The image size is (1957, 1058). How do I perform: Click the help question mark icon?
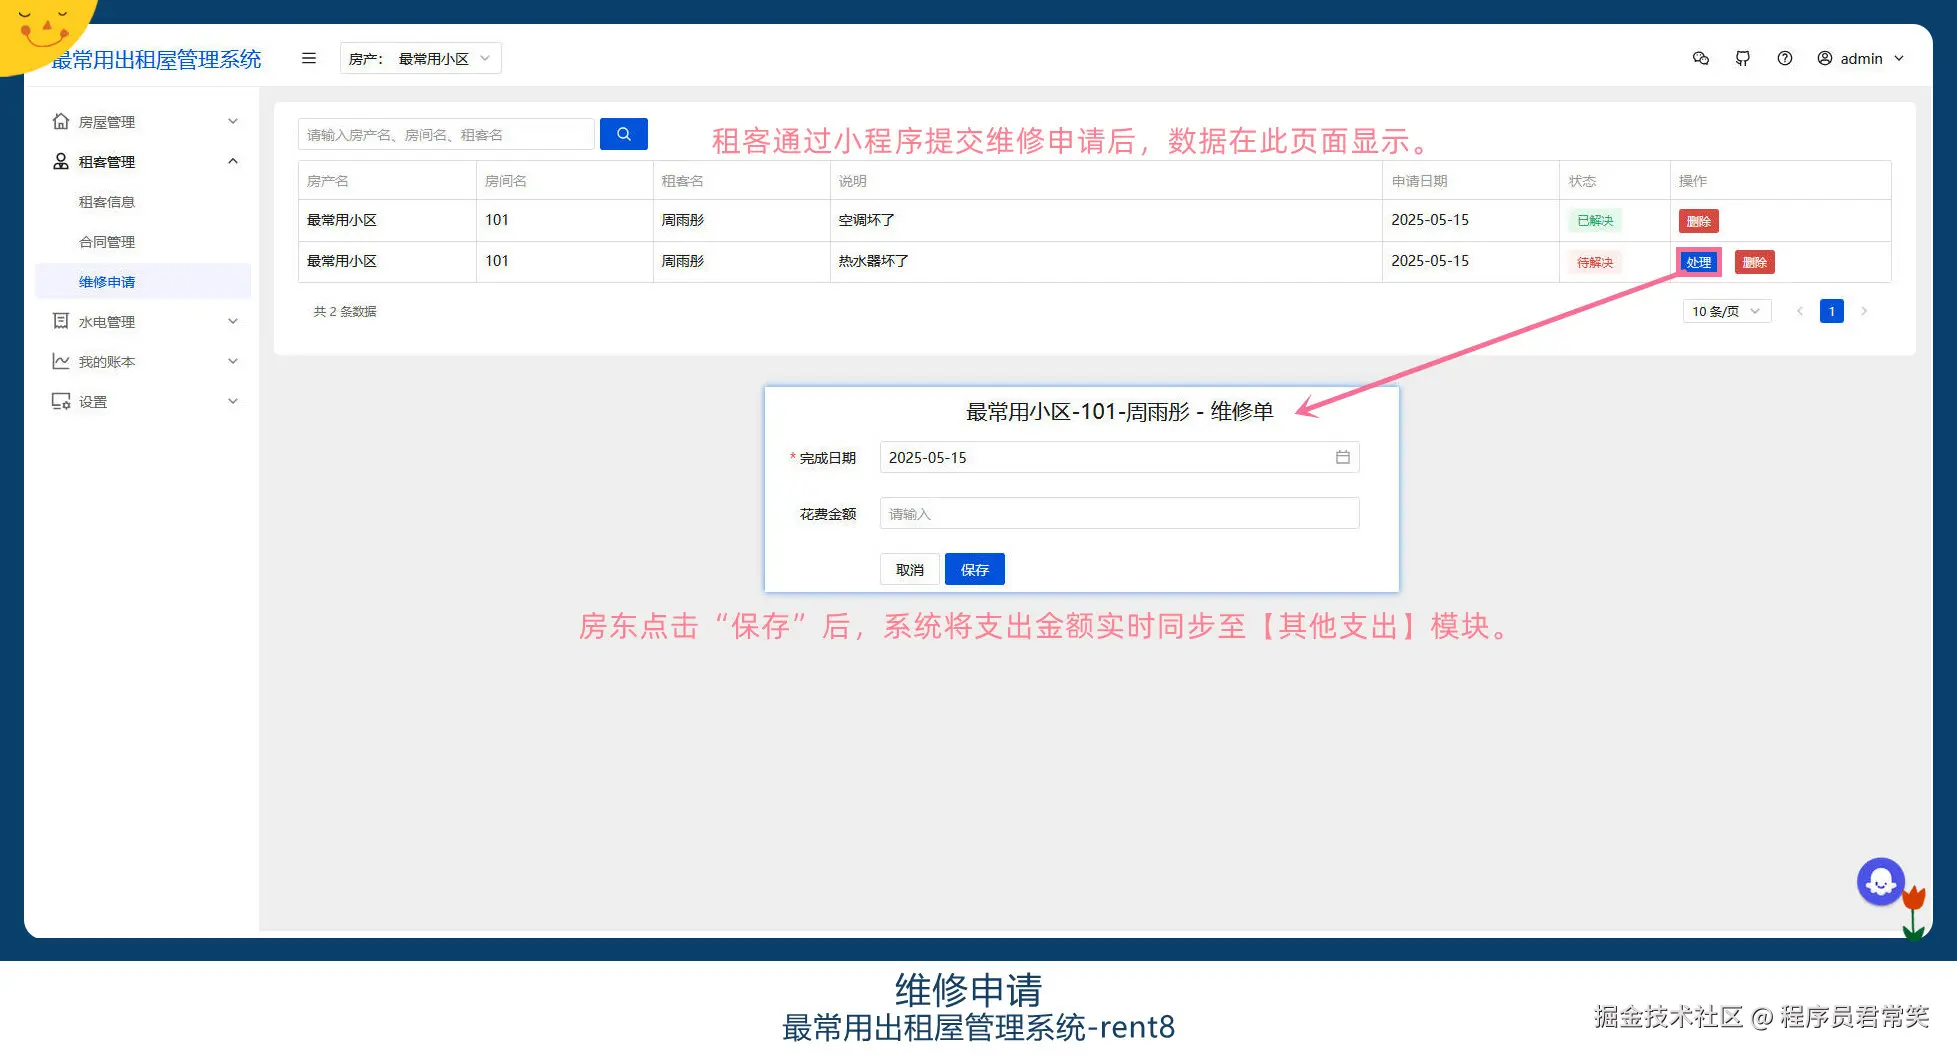coord(1786,58)
